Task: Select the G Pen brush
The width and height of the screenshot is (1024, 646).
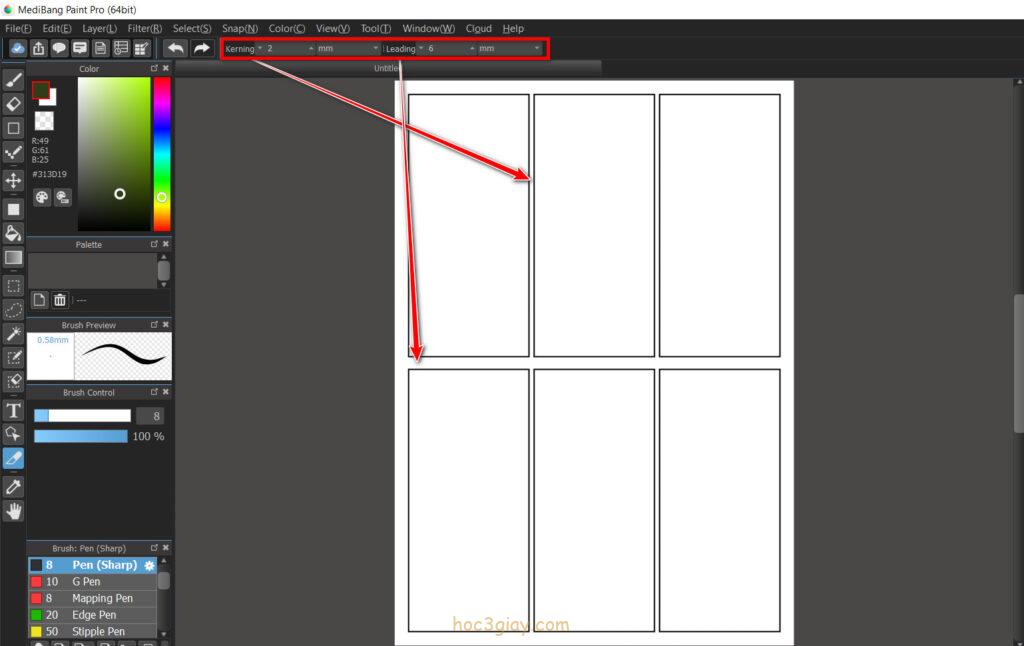Action: click(x=86, y=582)
